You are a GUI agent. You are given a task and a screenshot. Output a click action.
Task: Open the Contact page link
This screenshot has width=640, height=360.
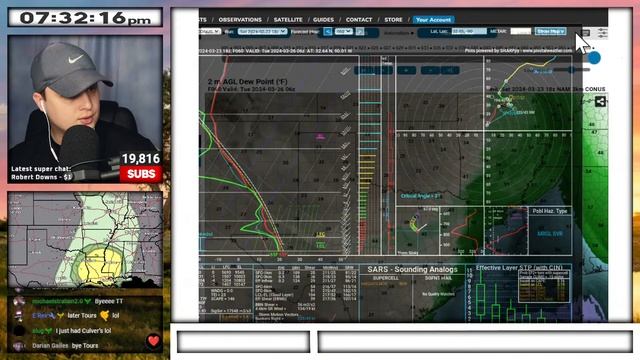coord(359,20)
